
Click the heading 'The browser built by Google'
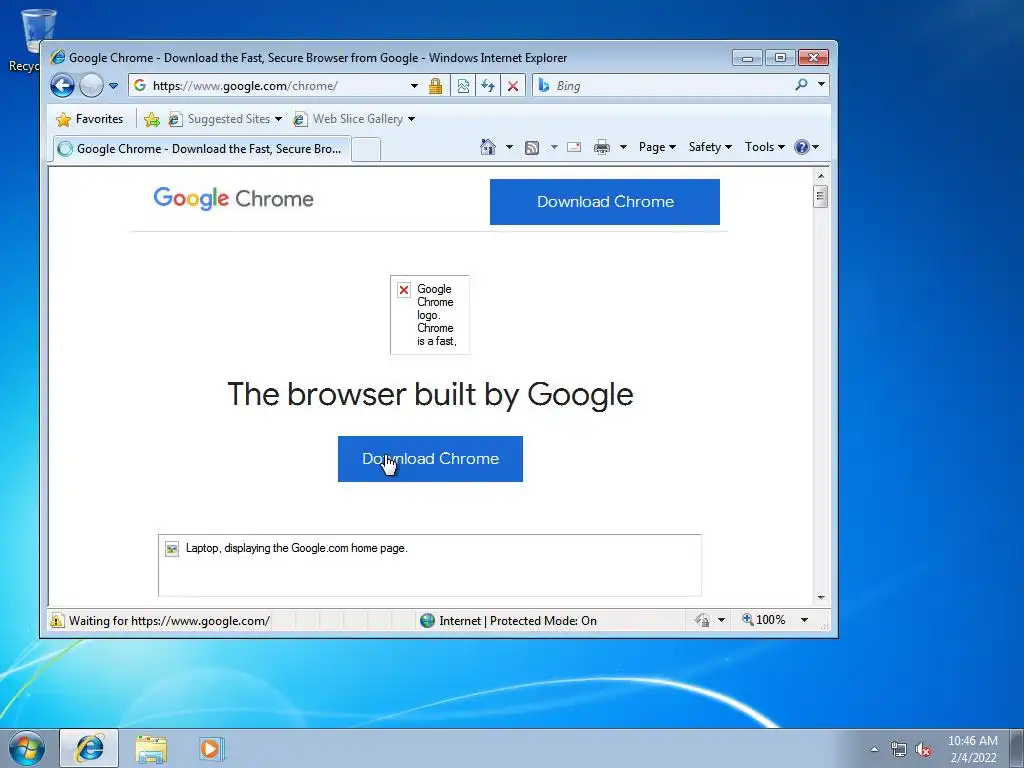[430, 394]
